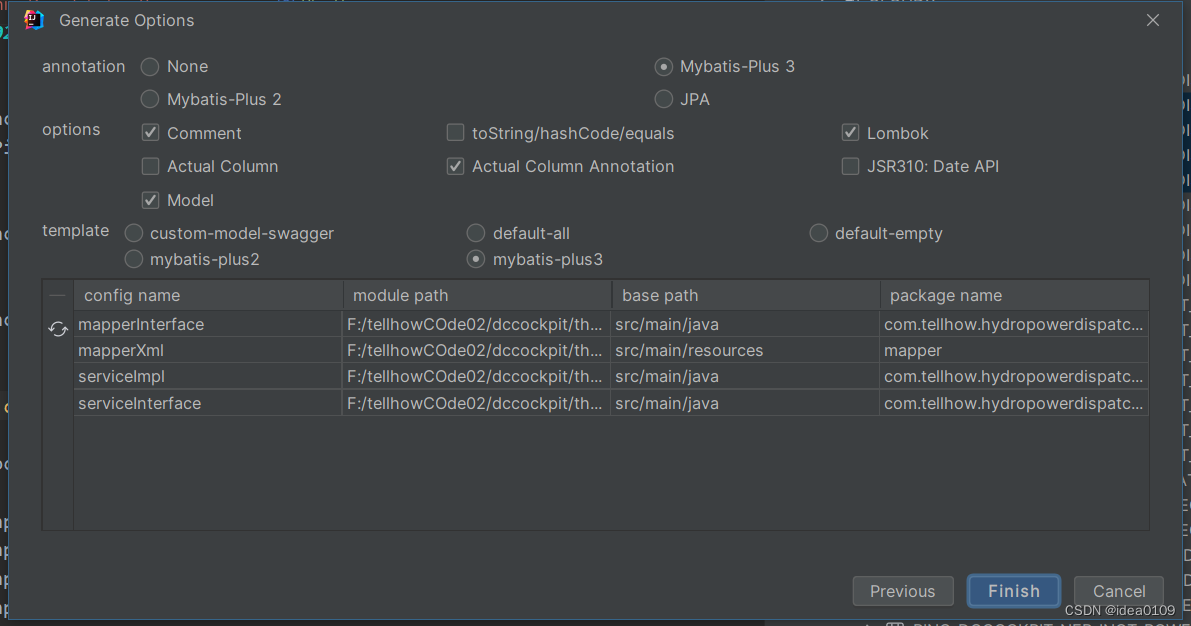Uncheck the Comment option
The image size is (1191, 626).
(150, 133)
